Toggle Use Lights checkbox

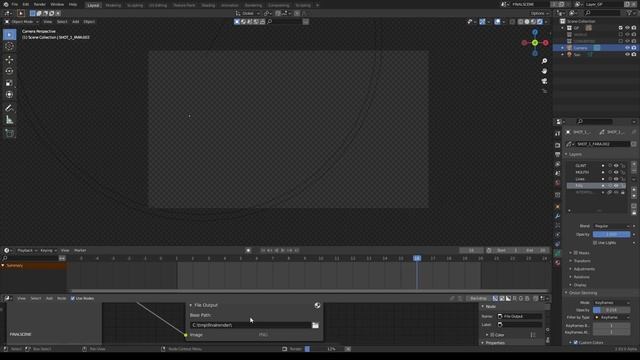(595, 242)
